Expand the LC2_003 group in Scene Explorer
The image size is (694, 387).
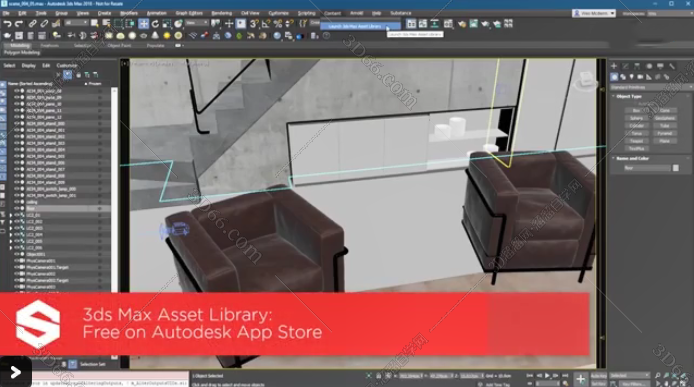point(11,228)
